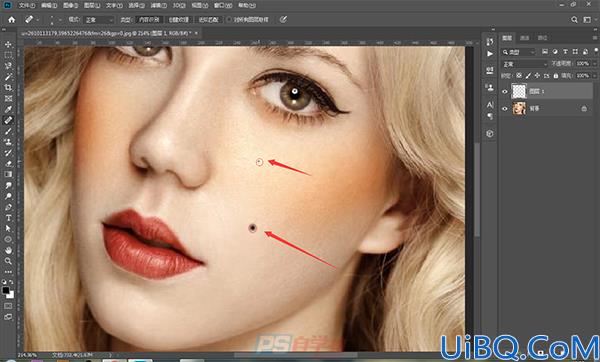600x362 pixels.
Task: Toggle shape layer filter icon
Action: [575, 52]
